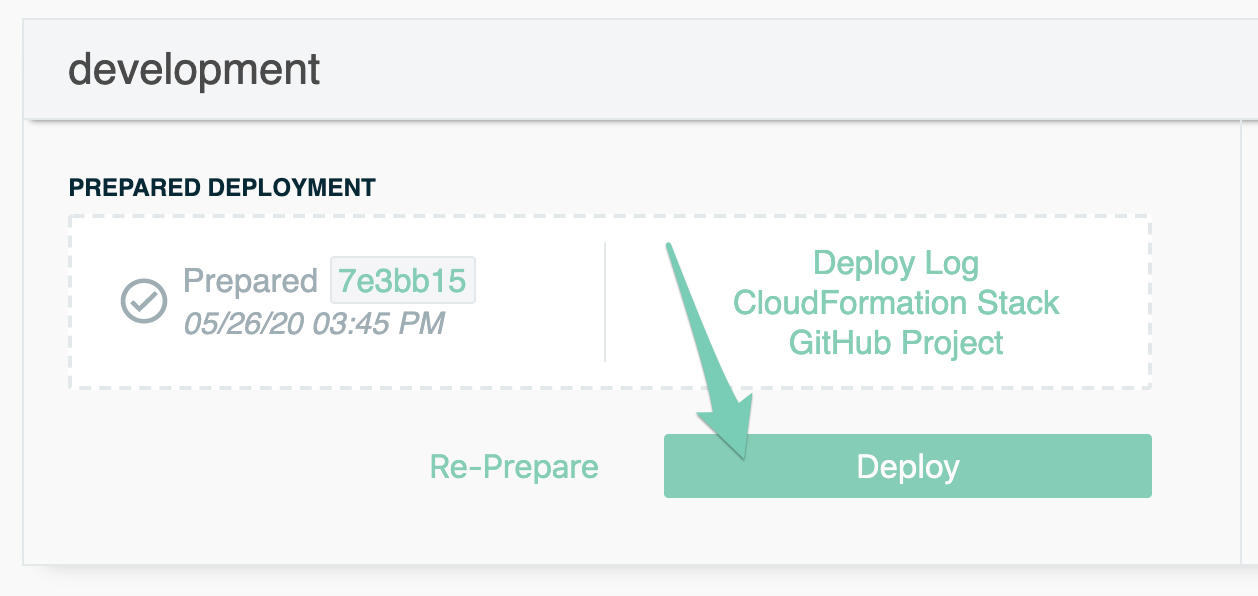Screen dimensions: 1258x596
Task: Click the Prepared status text
Action: 250,281
